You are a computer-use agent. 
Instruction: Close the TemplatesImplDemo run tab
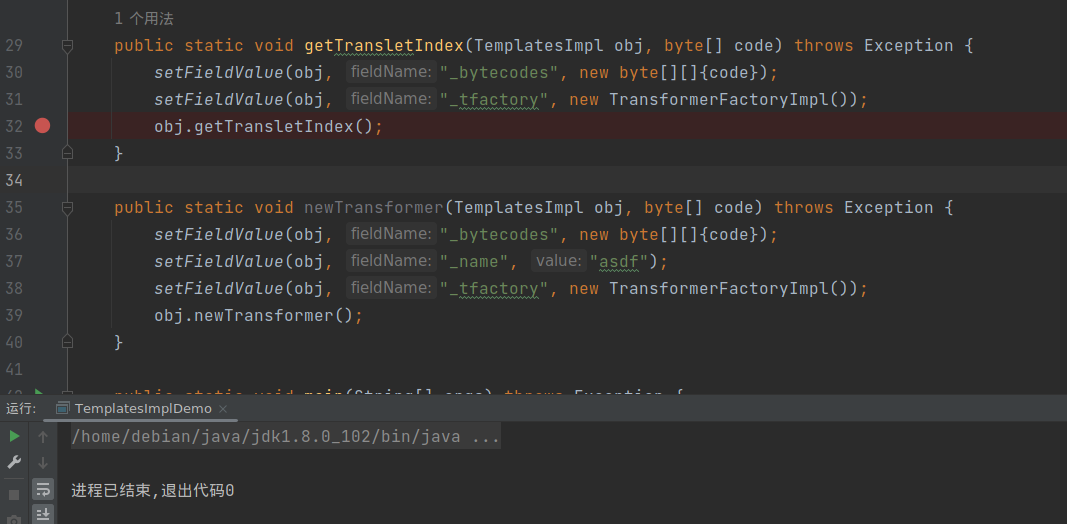pos(223,409)
